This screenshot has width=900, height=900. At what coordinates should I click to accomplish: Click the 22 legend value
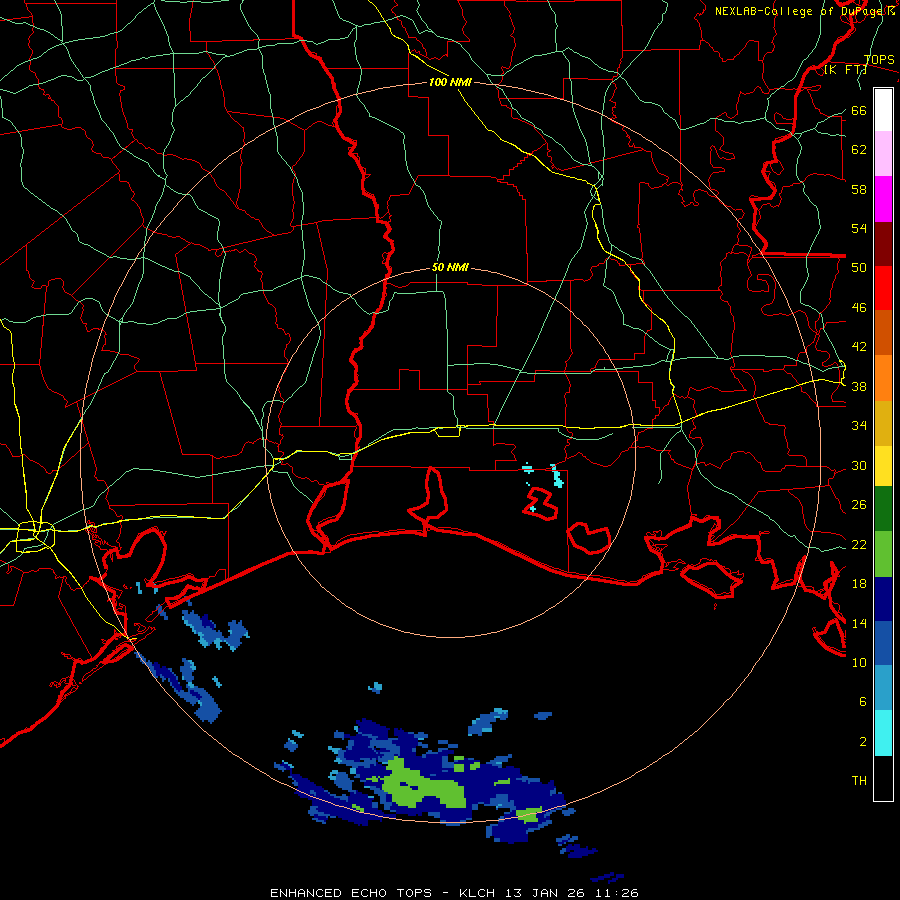pos(859,544)
